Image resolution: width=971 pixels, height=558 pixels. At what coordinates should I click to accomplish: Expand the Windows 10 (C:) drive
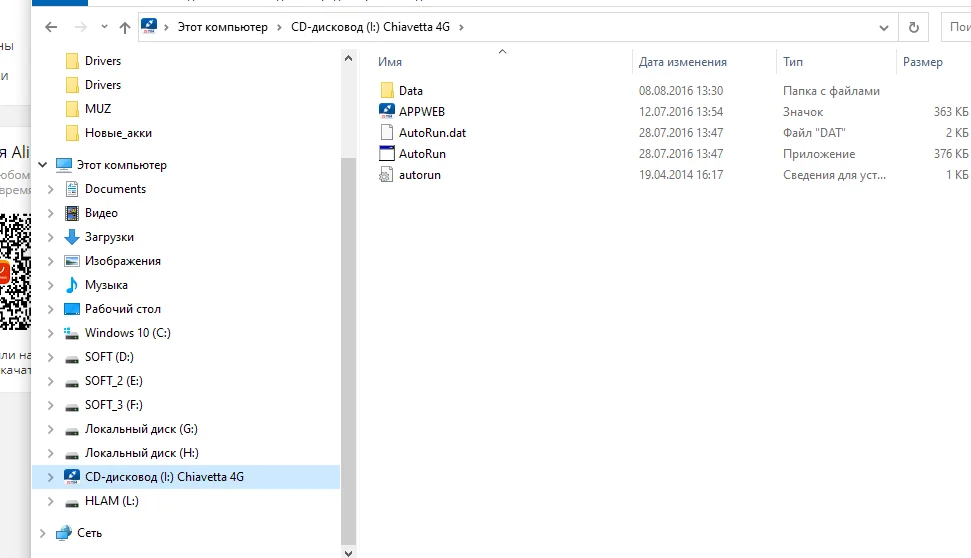(51, 333)
